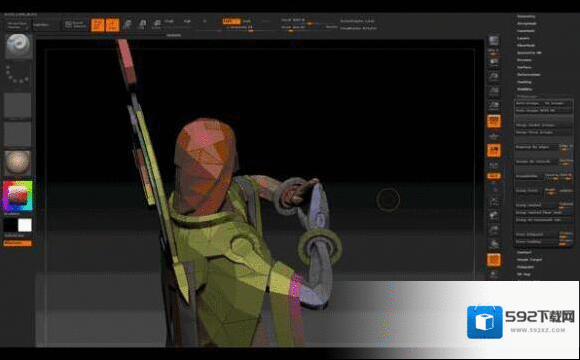Image resolution: width=580 pixels, height=360 pixels.
Task: Open the material sphere selector
Action: coord(17,162)
